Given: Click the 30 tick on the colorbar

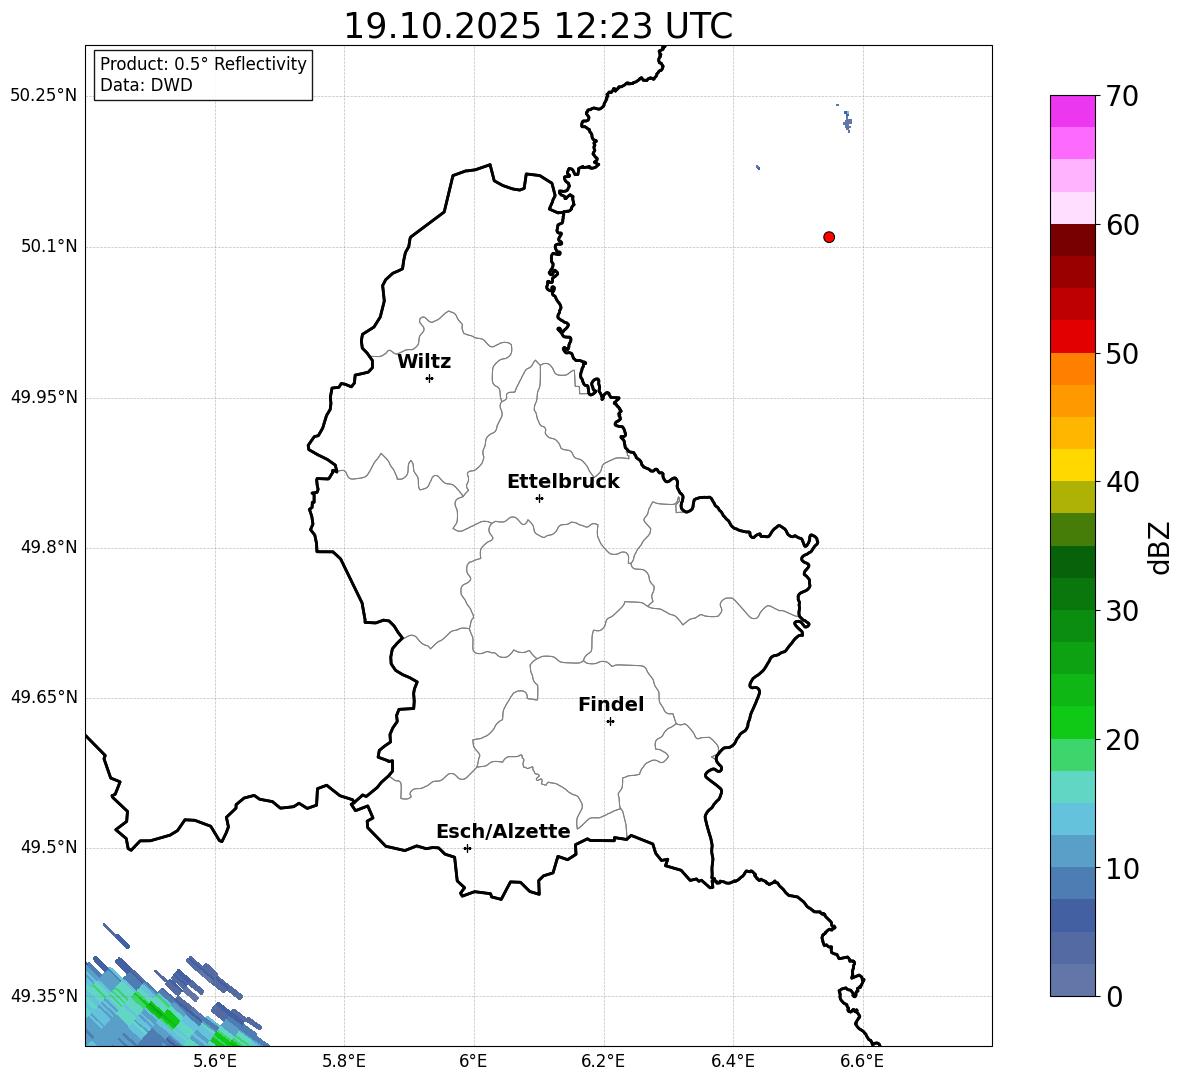Looking at the screenshot, I should [1122, 611].
